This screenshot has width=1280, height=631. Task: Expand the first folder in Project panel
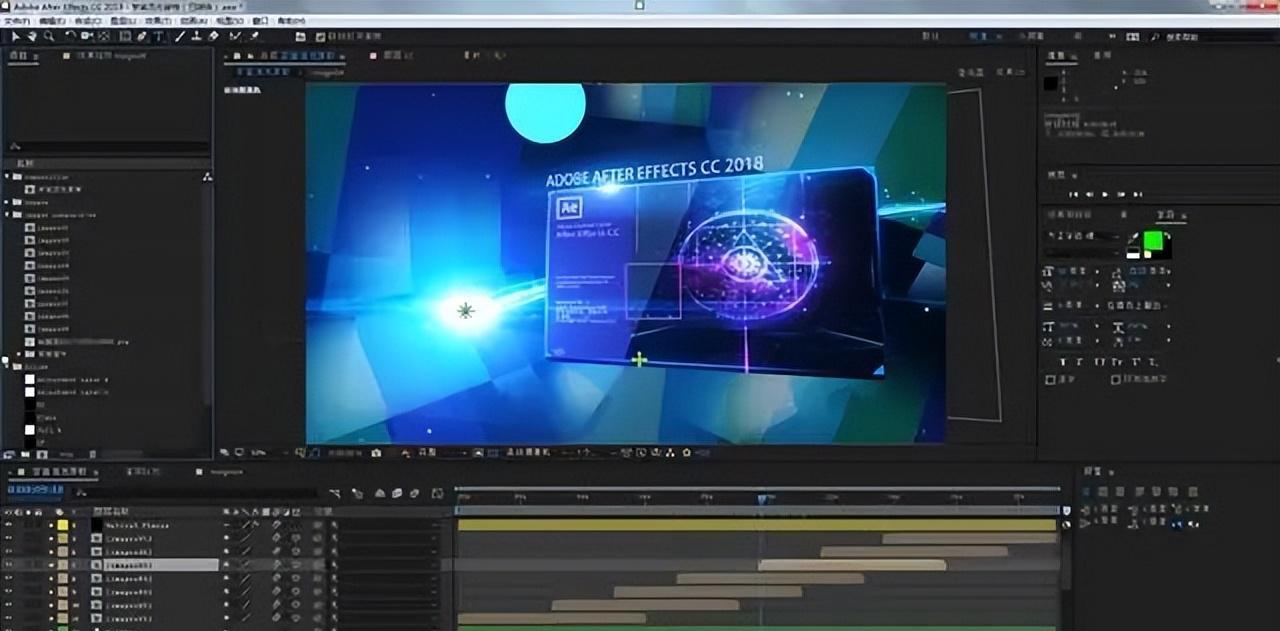tap(7, 176)
